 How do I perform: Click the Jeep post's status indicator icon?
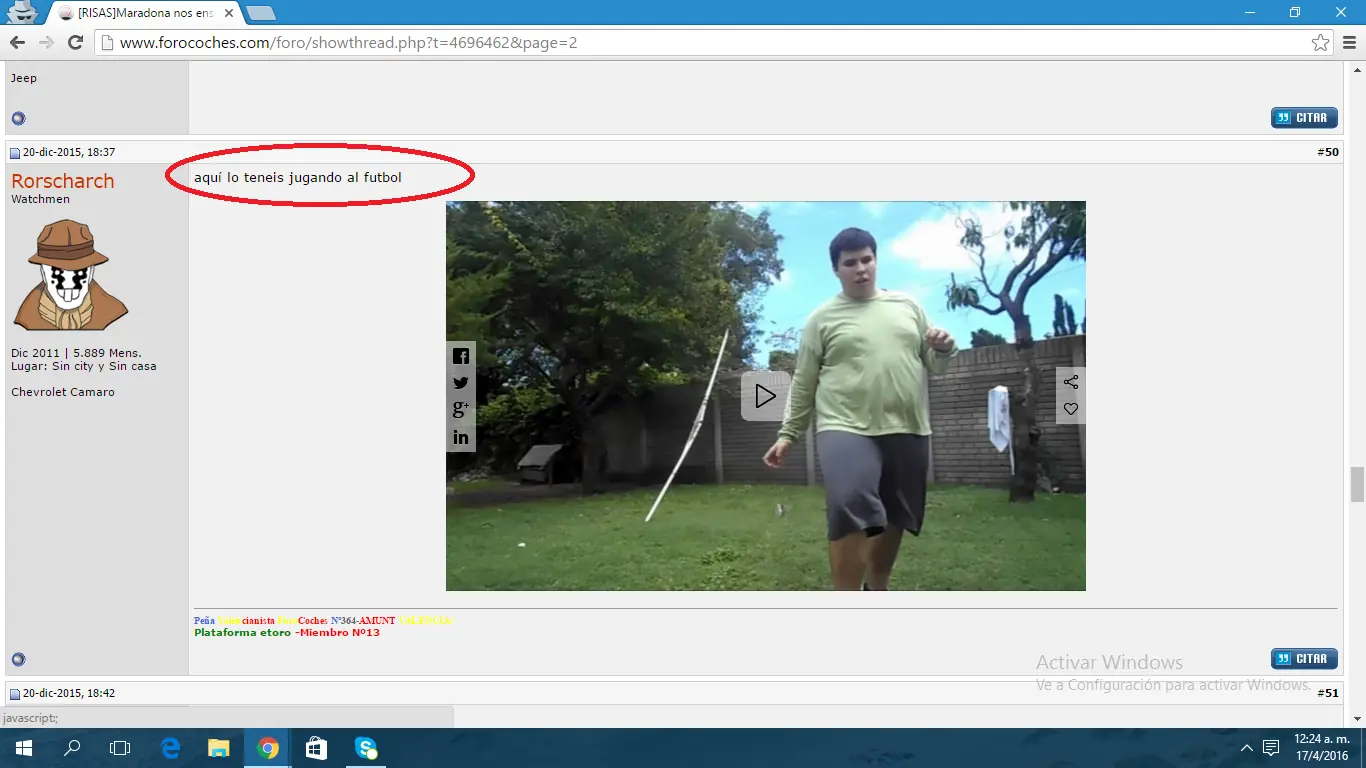(18, 119)
